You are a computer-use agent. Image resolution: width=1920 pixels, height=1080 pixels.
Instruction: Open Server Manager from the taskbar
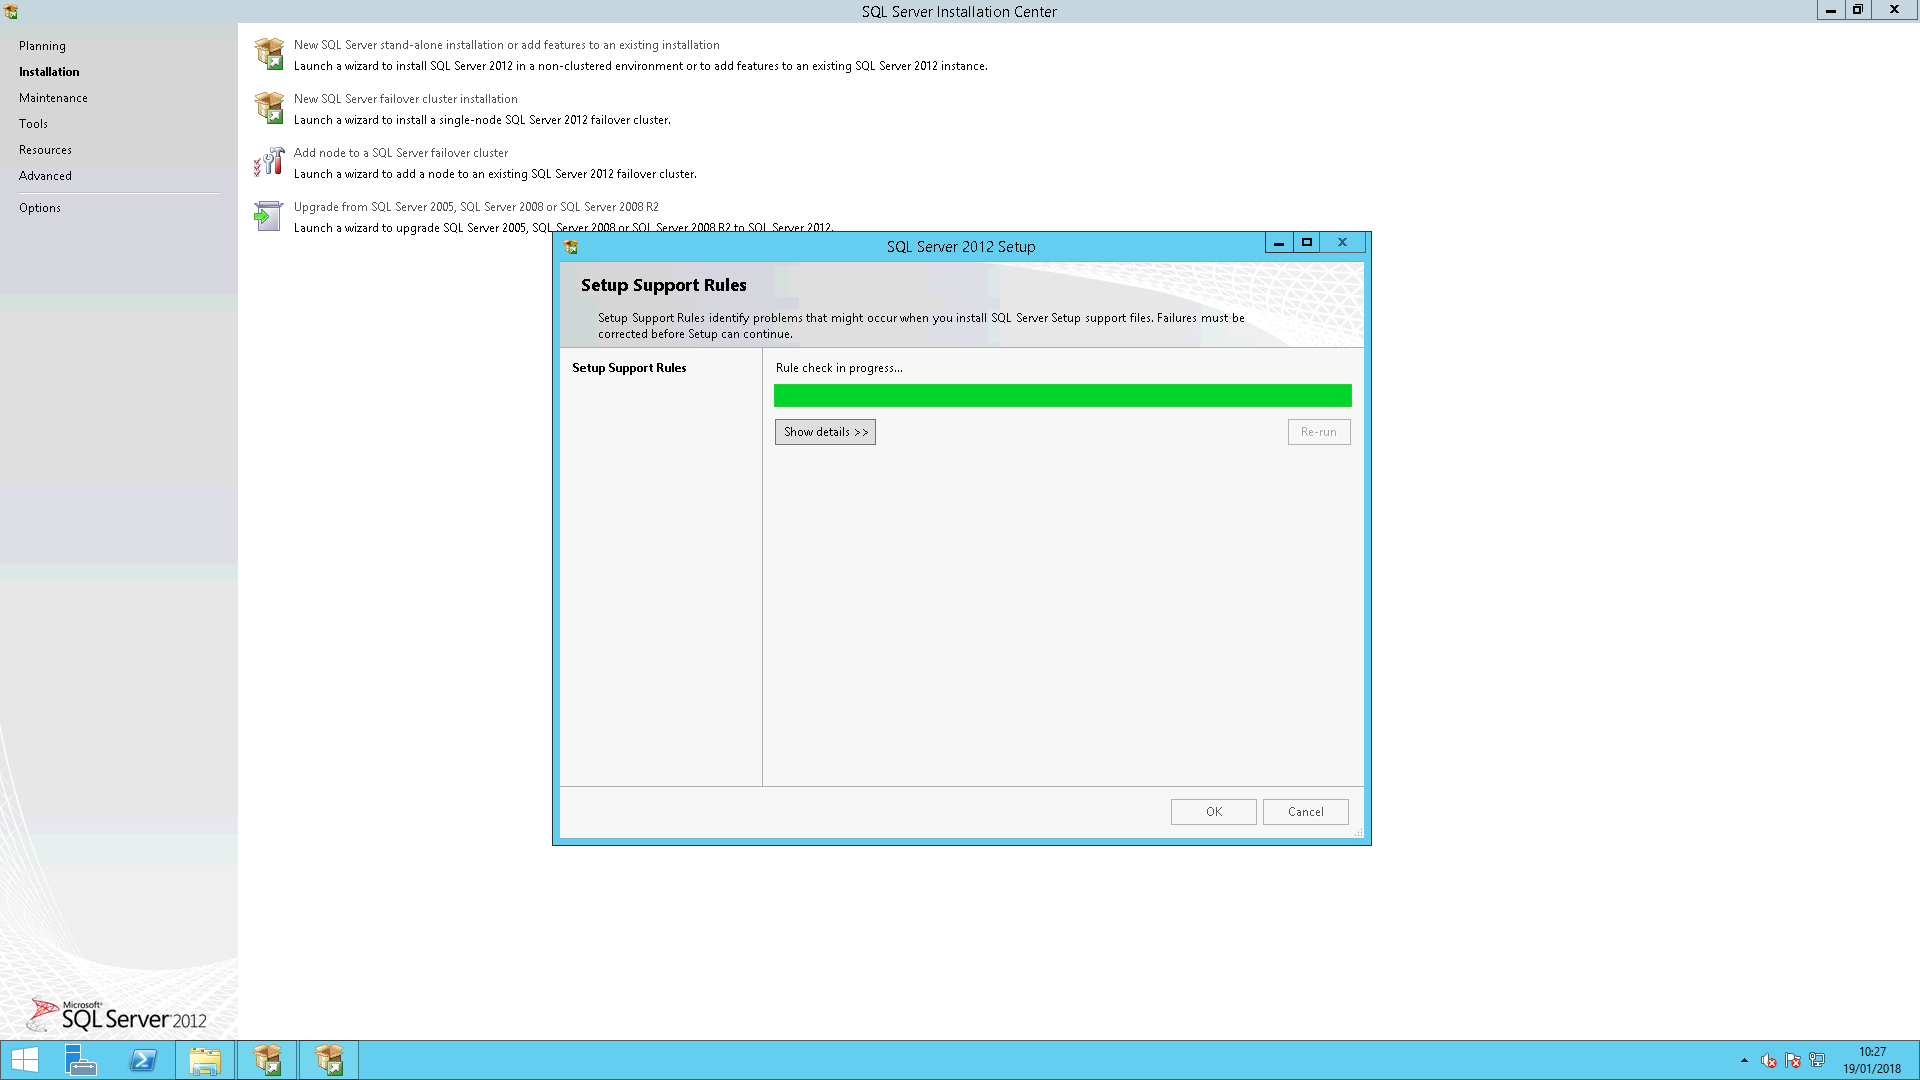click(80, 1060)
